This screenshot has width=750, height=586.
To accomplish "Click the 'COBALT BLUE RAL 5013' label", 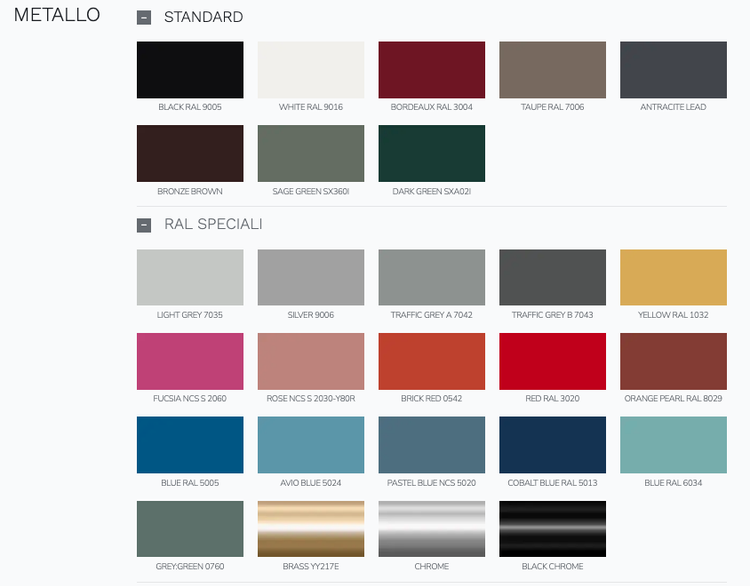I will pyautogui.click(x=552, y=483).
